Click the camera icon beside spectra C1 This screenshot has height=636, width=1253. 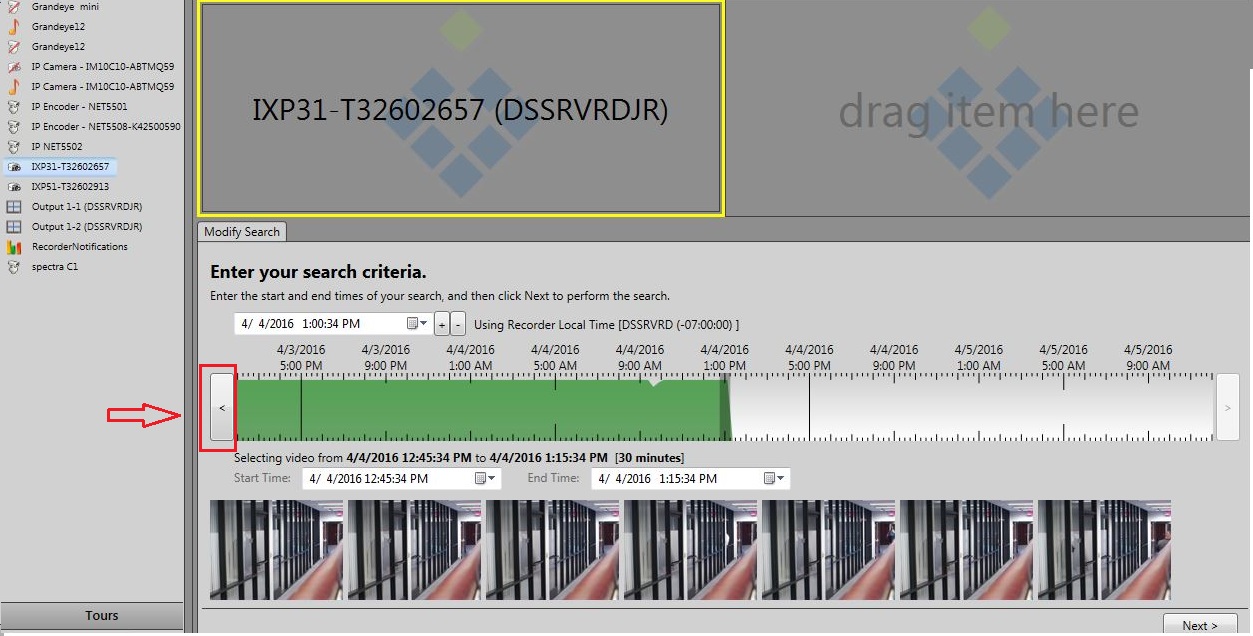point(14,267)
